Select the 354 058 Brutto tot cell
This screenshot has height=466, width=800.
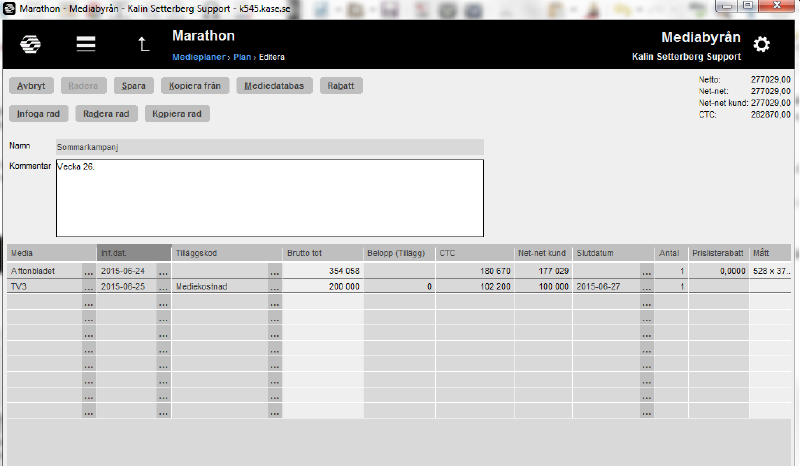tap(323, 272)
